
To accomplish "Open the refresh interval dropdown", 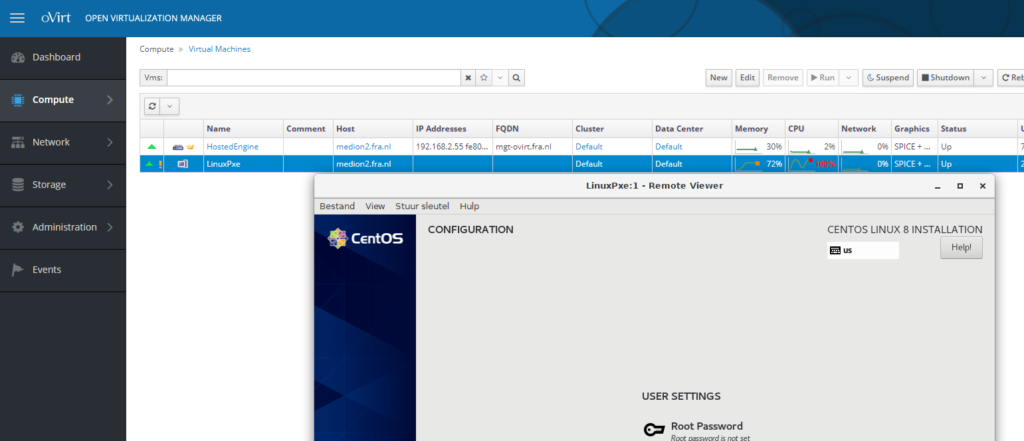I will point(170,106).
